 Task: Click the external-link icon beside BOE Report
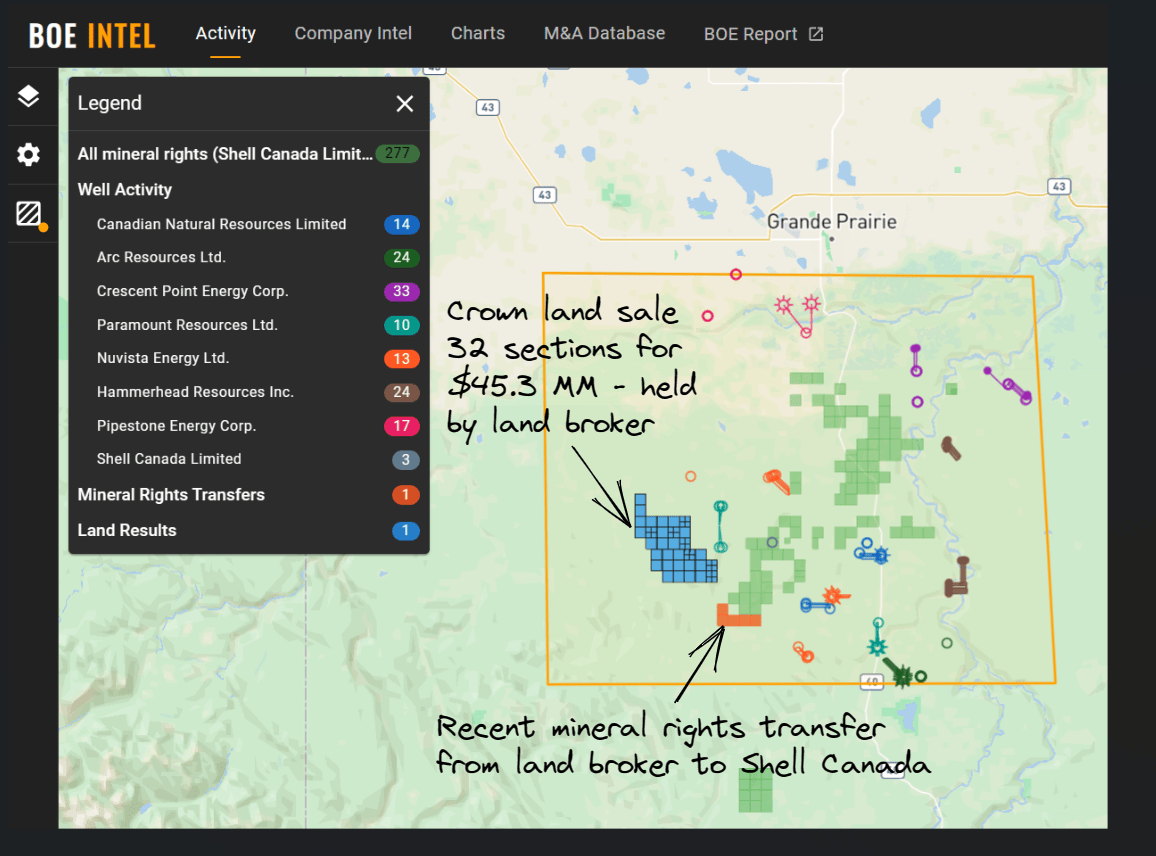pos(815,33)
